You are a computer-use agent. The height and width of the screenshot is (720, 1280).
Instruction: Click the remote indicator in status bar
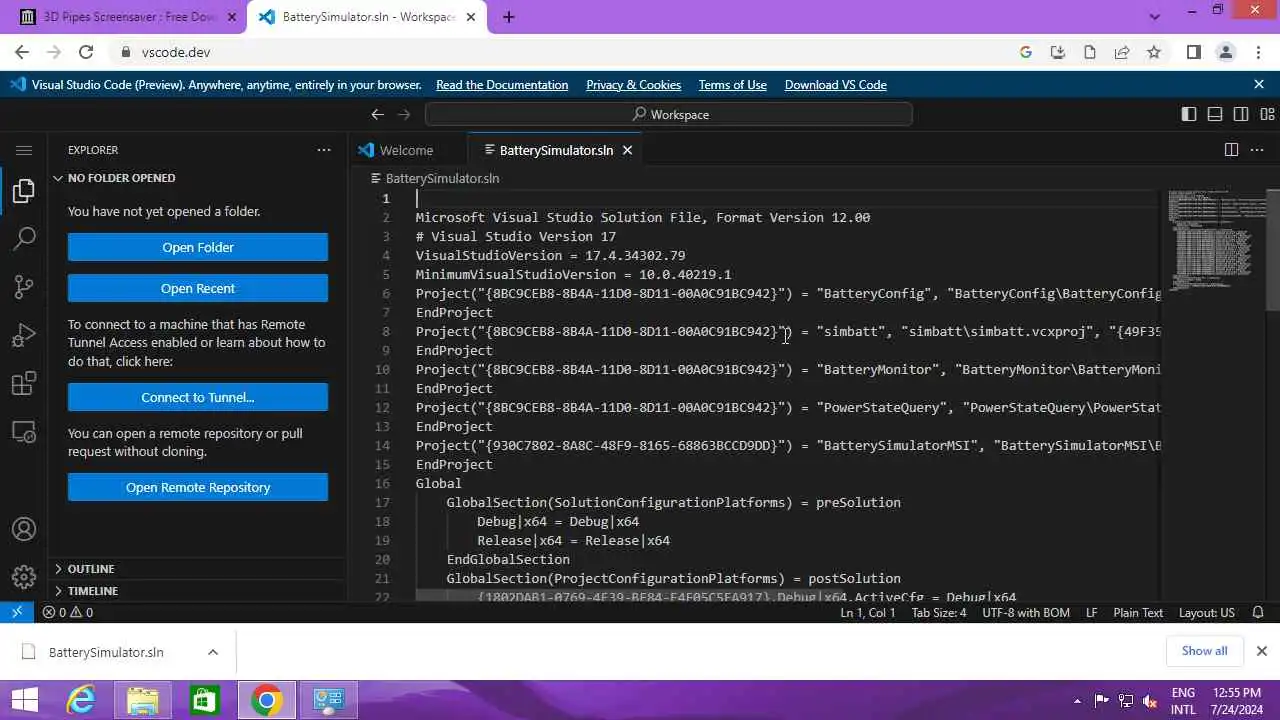(x=17, y=612)
